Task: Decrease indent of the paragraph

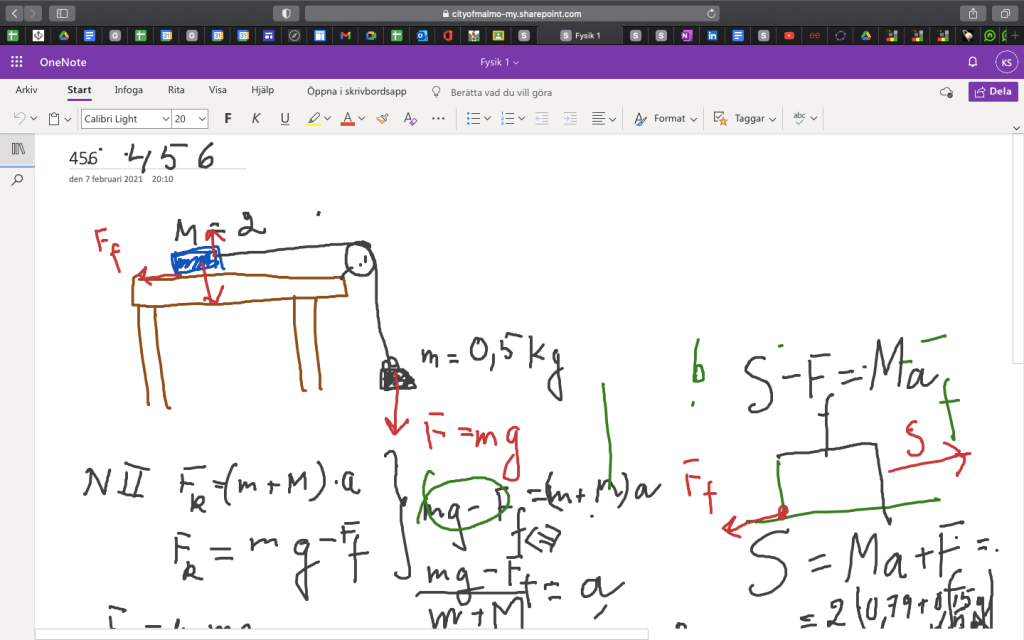Action: (542, 118)
